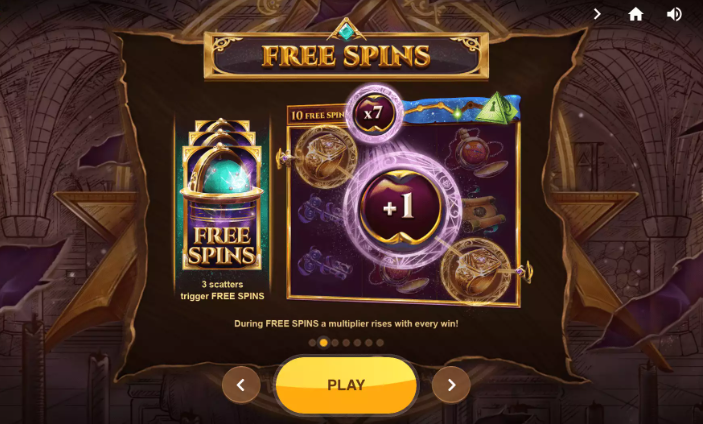The width and height of the screenshot is (703, 424).
Task: Click the x7 multiplier badge
Action: (373, 113)
